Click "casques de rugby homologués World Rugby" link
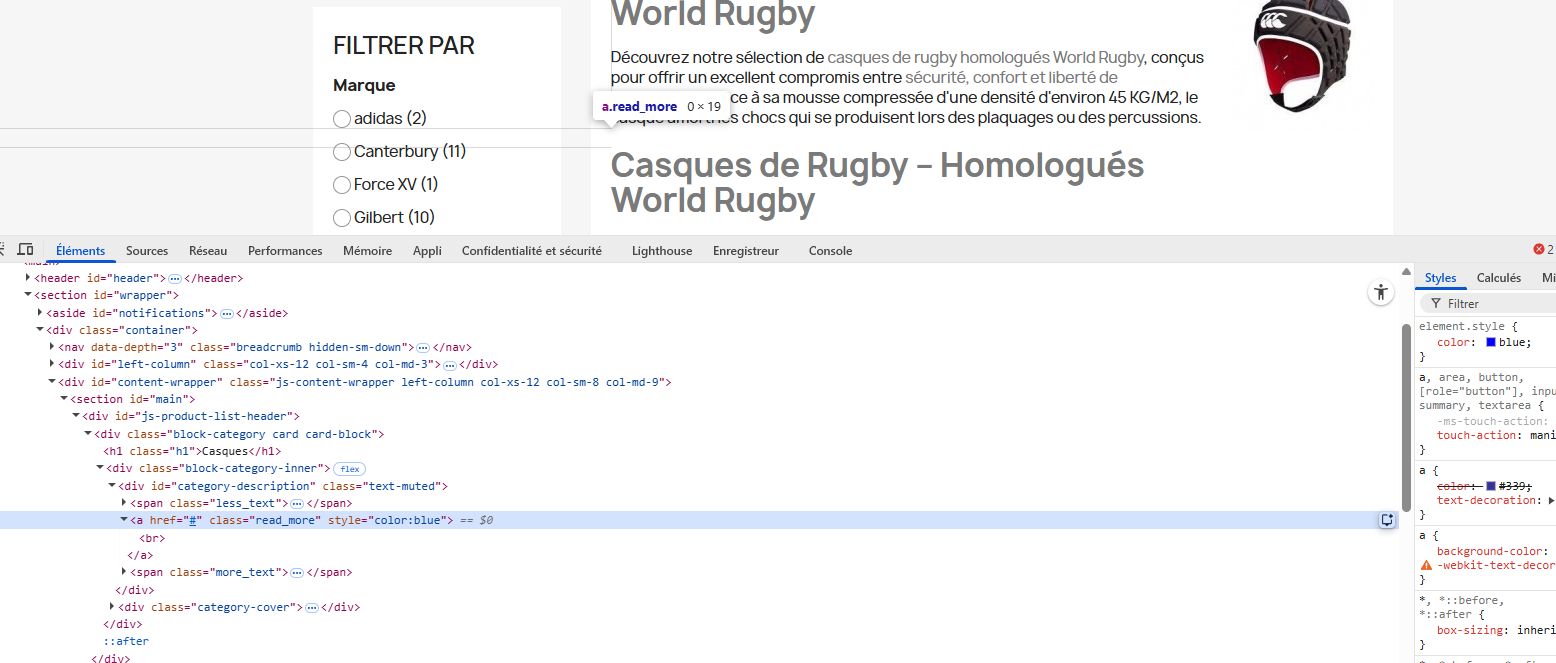 (x=986, y=57)
